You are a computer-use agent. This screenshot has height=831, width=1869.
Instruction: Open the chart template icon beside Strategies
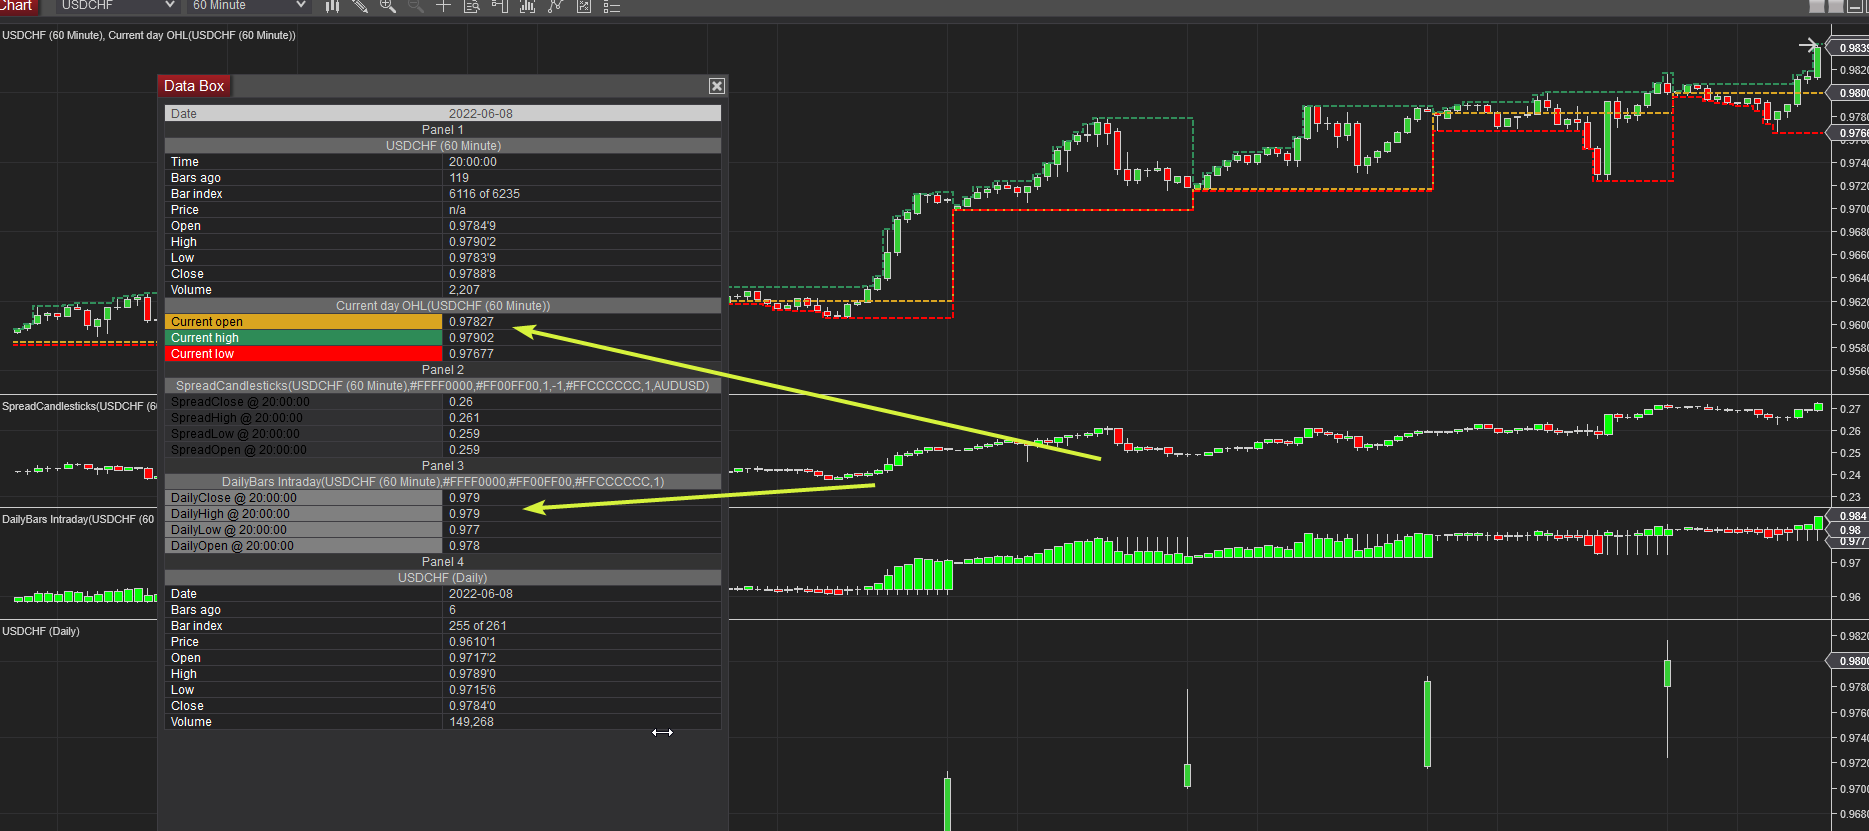[584, 6]
